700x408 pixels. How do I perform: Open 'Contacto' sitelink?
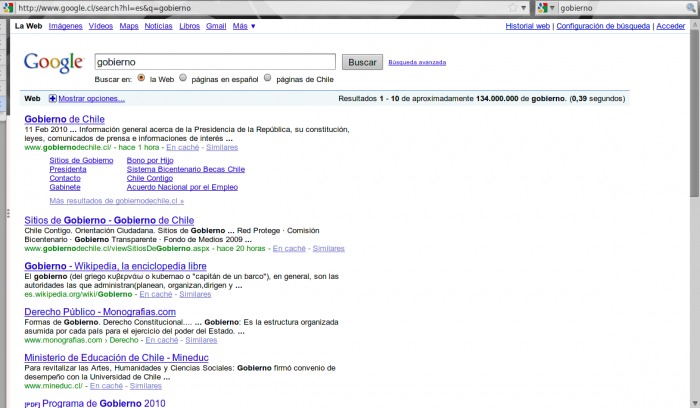coord(65,178)
